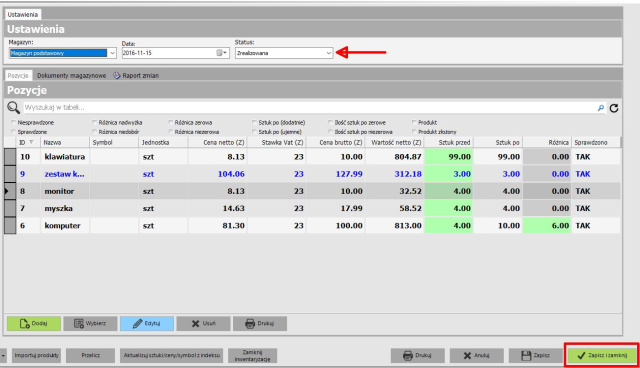Click the 99.00 Sztuk przed green cell
The height and width of the screenshot is (368, 640).
tap(449, 157)
